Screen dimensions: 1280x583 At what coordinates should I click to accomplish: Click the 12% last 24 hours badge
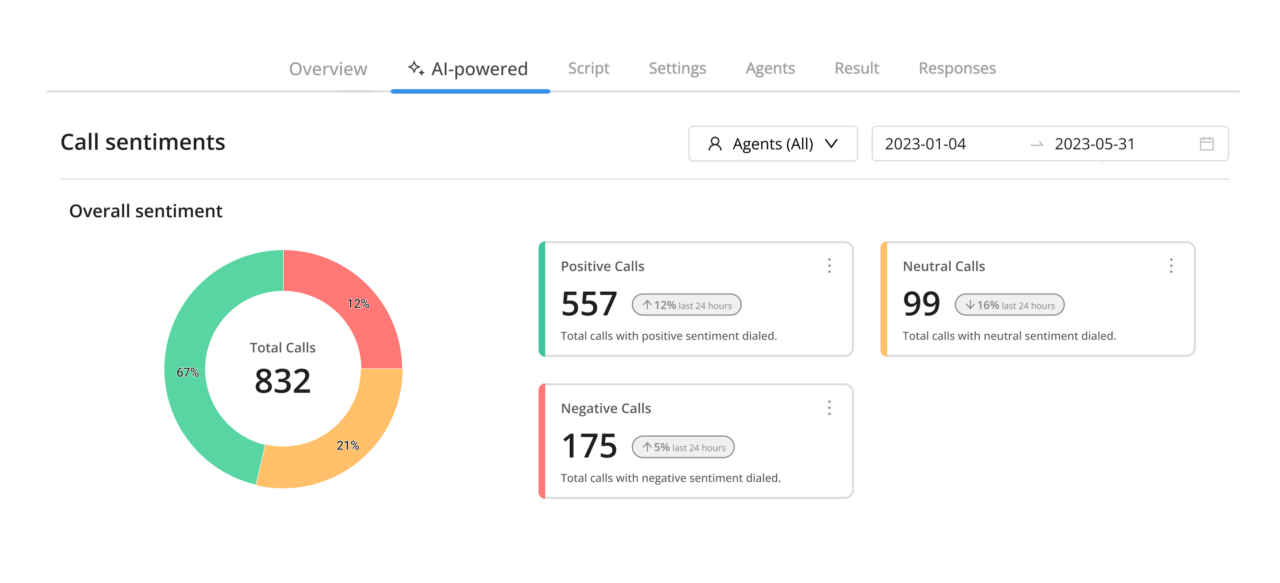coord(686,304)
